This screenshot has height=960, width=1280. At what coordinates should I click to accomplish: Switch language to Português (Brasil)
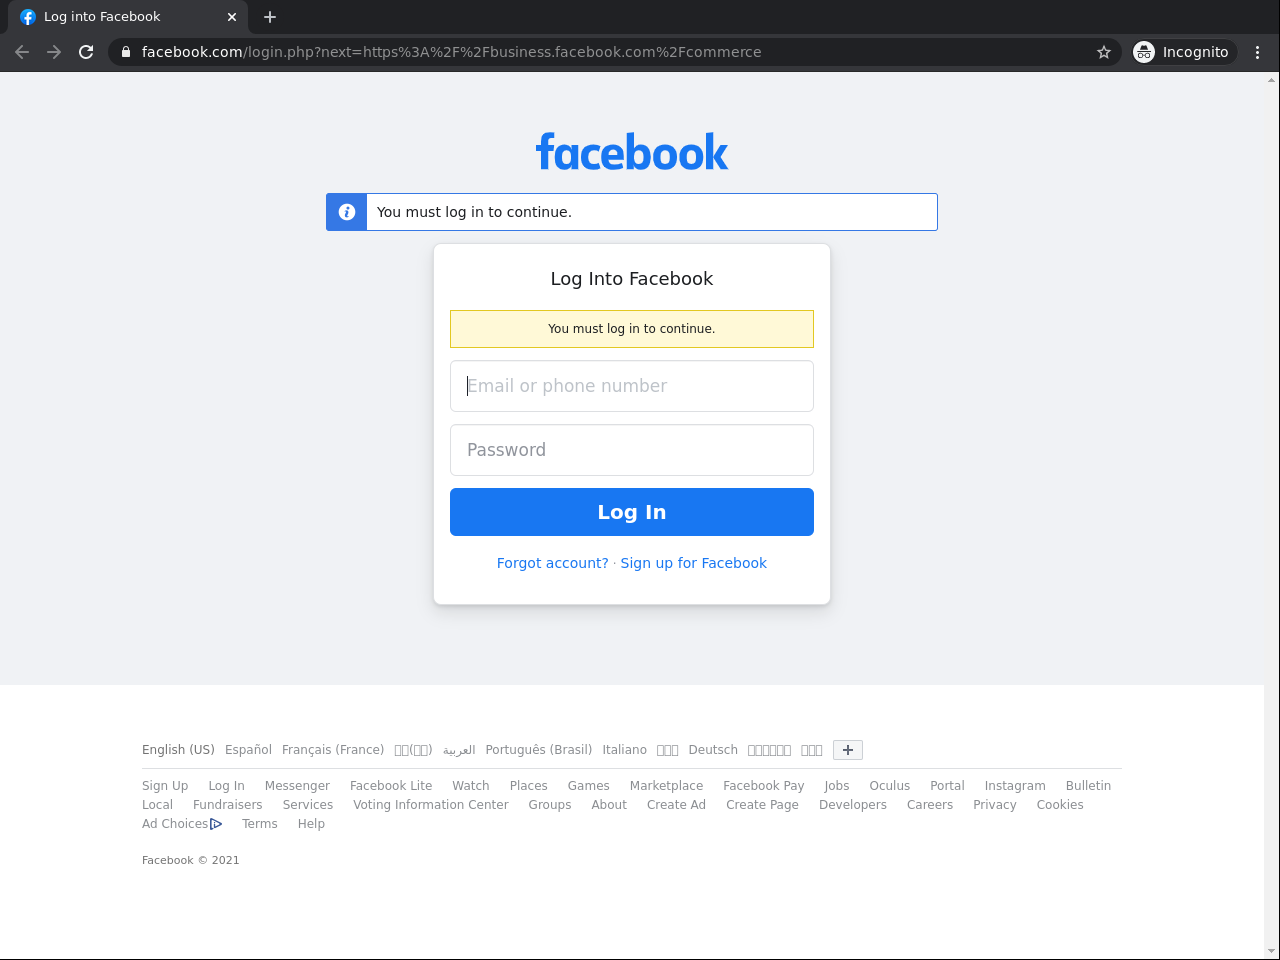[539, 750]
